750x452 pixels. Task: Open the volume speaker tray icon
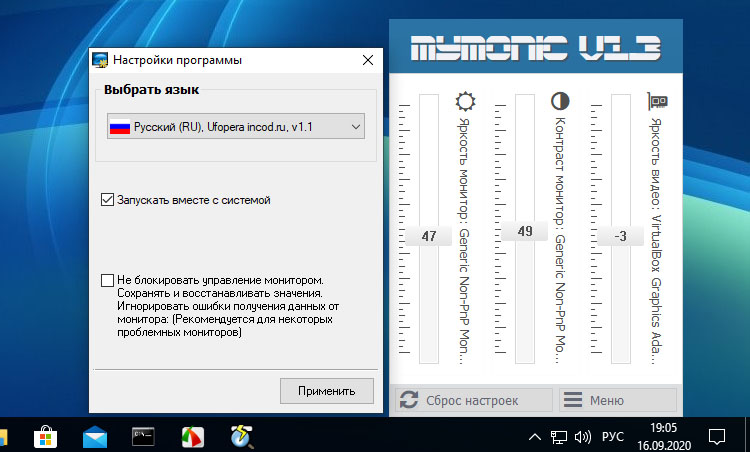click(583, 437)
